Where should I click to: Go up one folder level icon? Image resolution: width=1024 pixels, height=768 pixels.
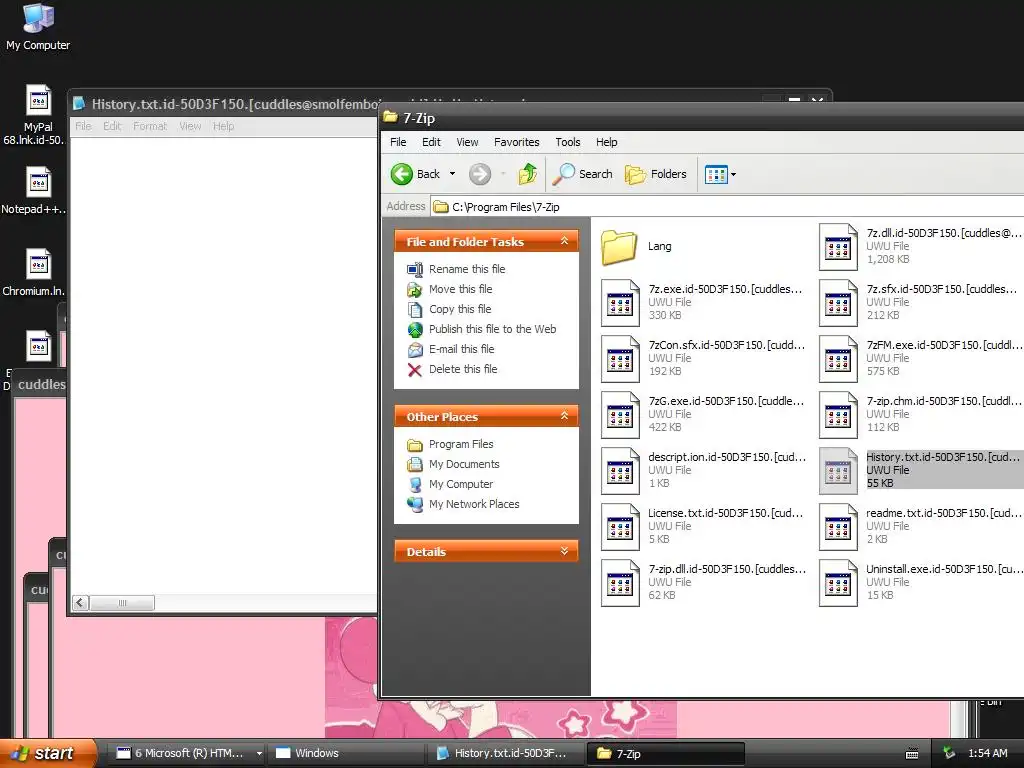pos(528,174)
